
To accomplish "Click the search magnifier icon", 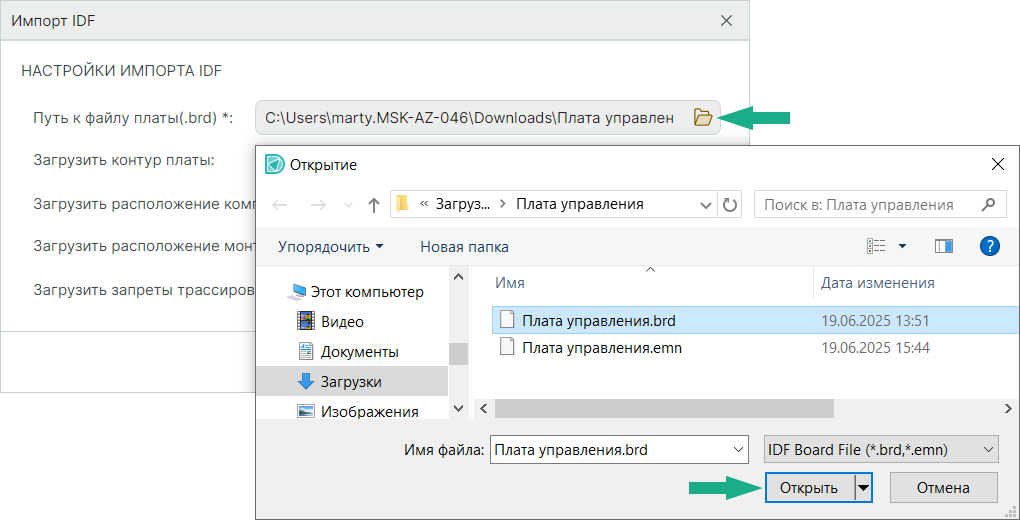I will point(988,204).
